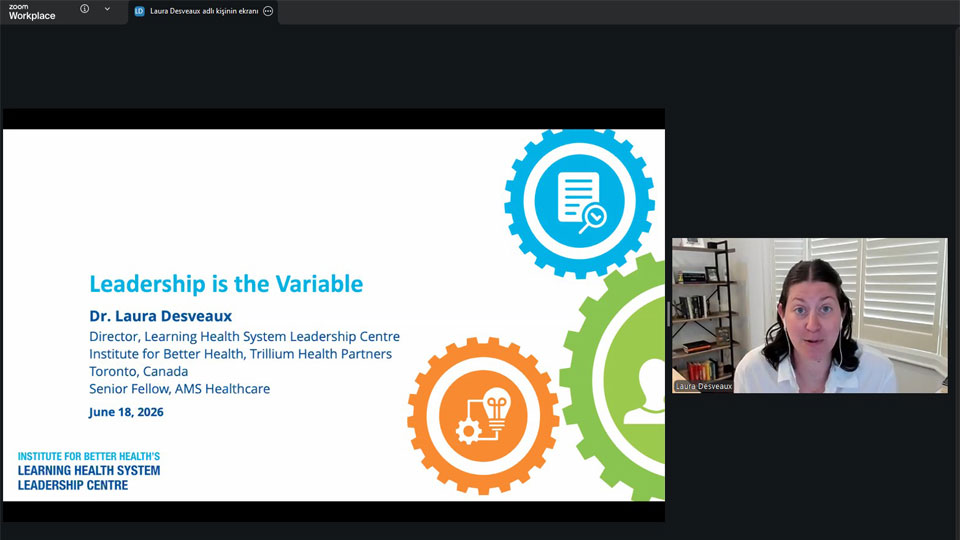This screenshot has width=960, height=540.
Task: Click the Laura Desveaux name label on video
Action: [703, 386]
